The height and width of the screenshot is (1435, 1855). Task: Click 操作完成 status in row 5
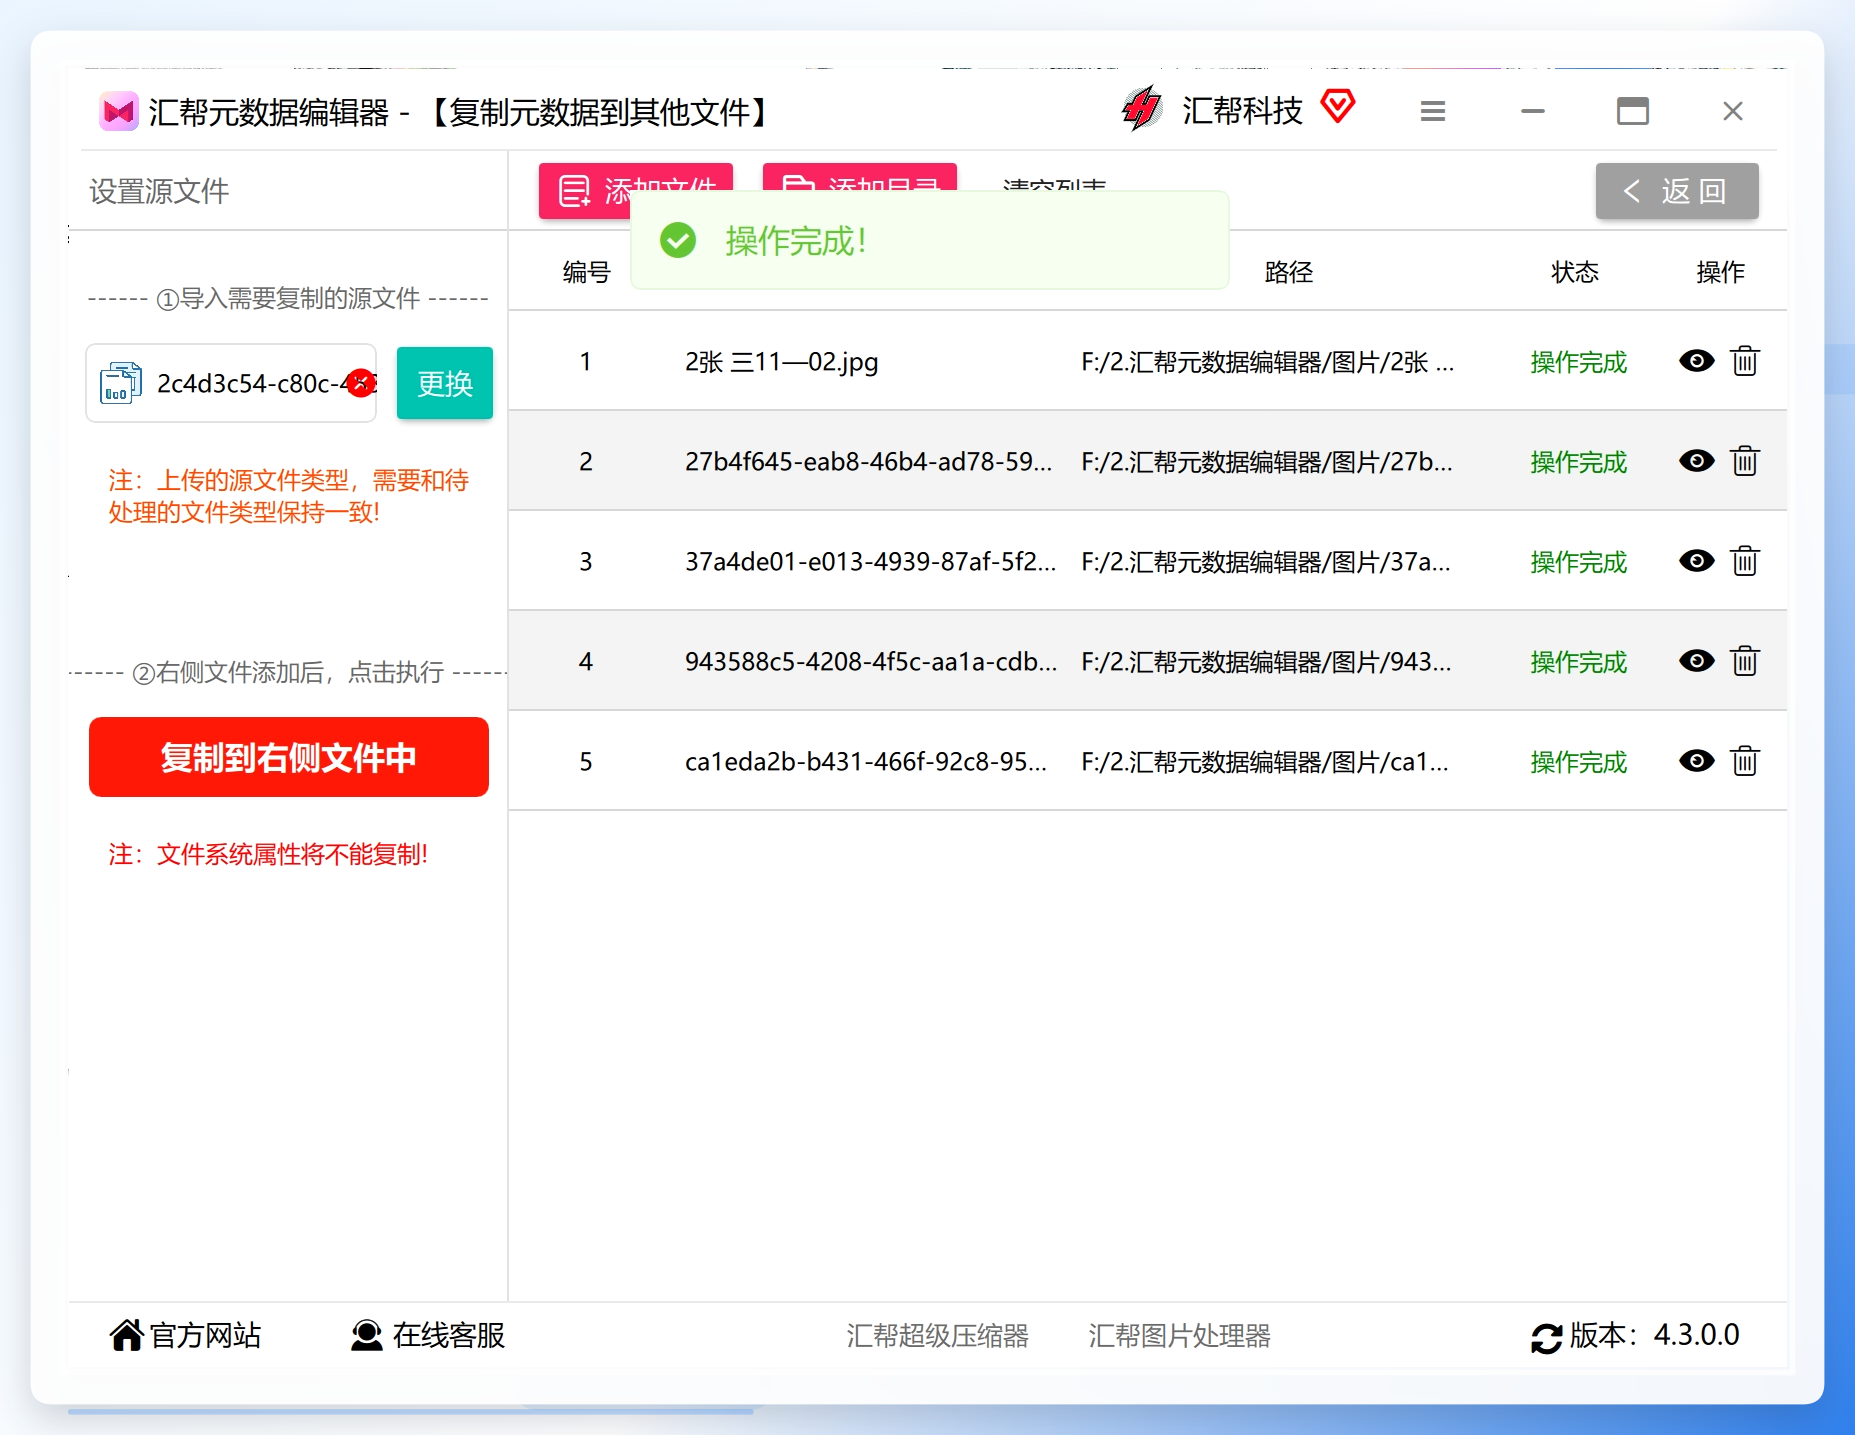[1579, 762]
